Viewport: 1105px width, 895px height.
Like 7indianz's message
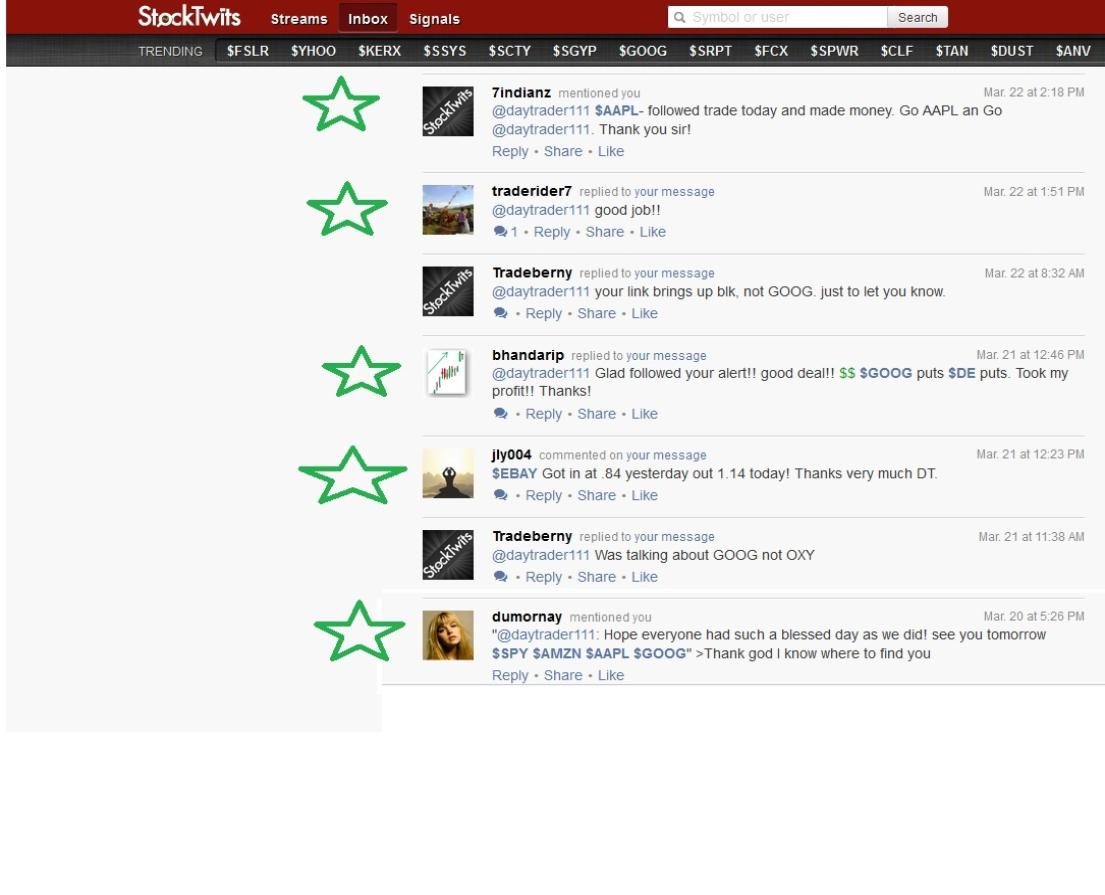(610, 152)
